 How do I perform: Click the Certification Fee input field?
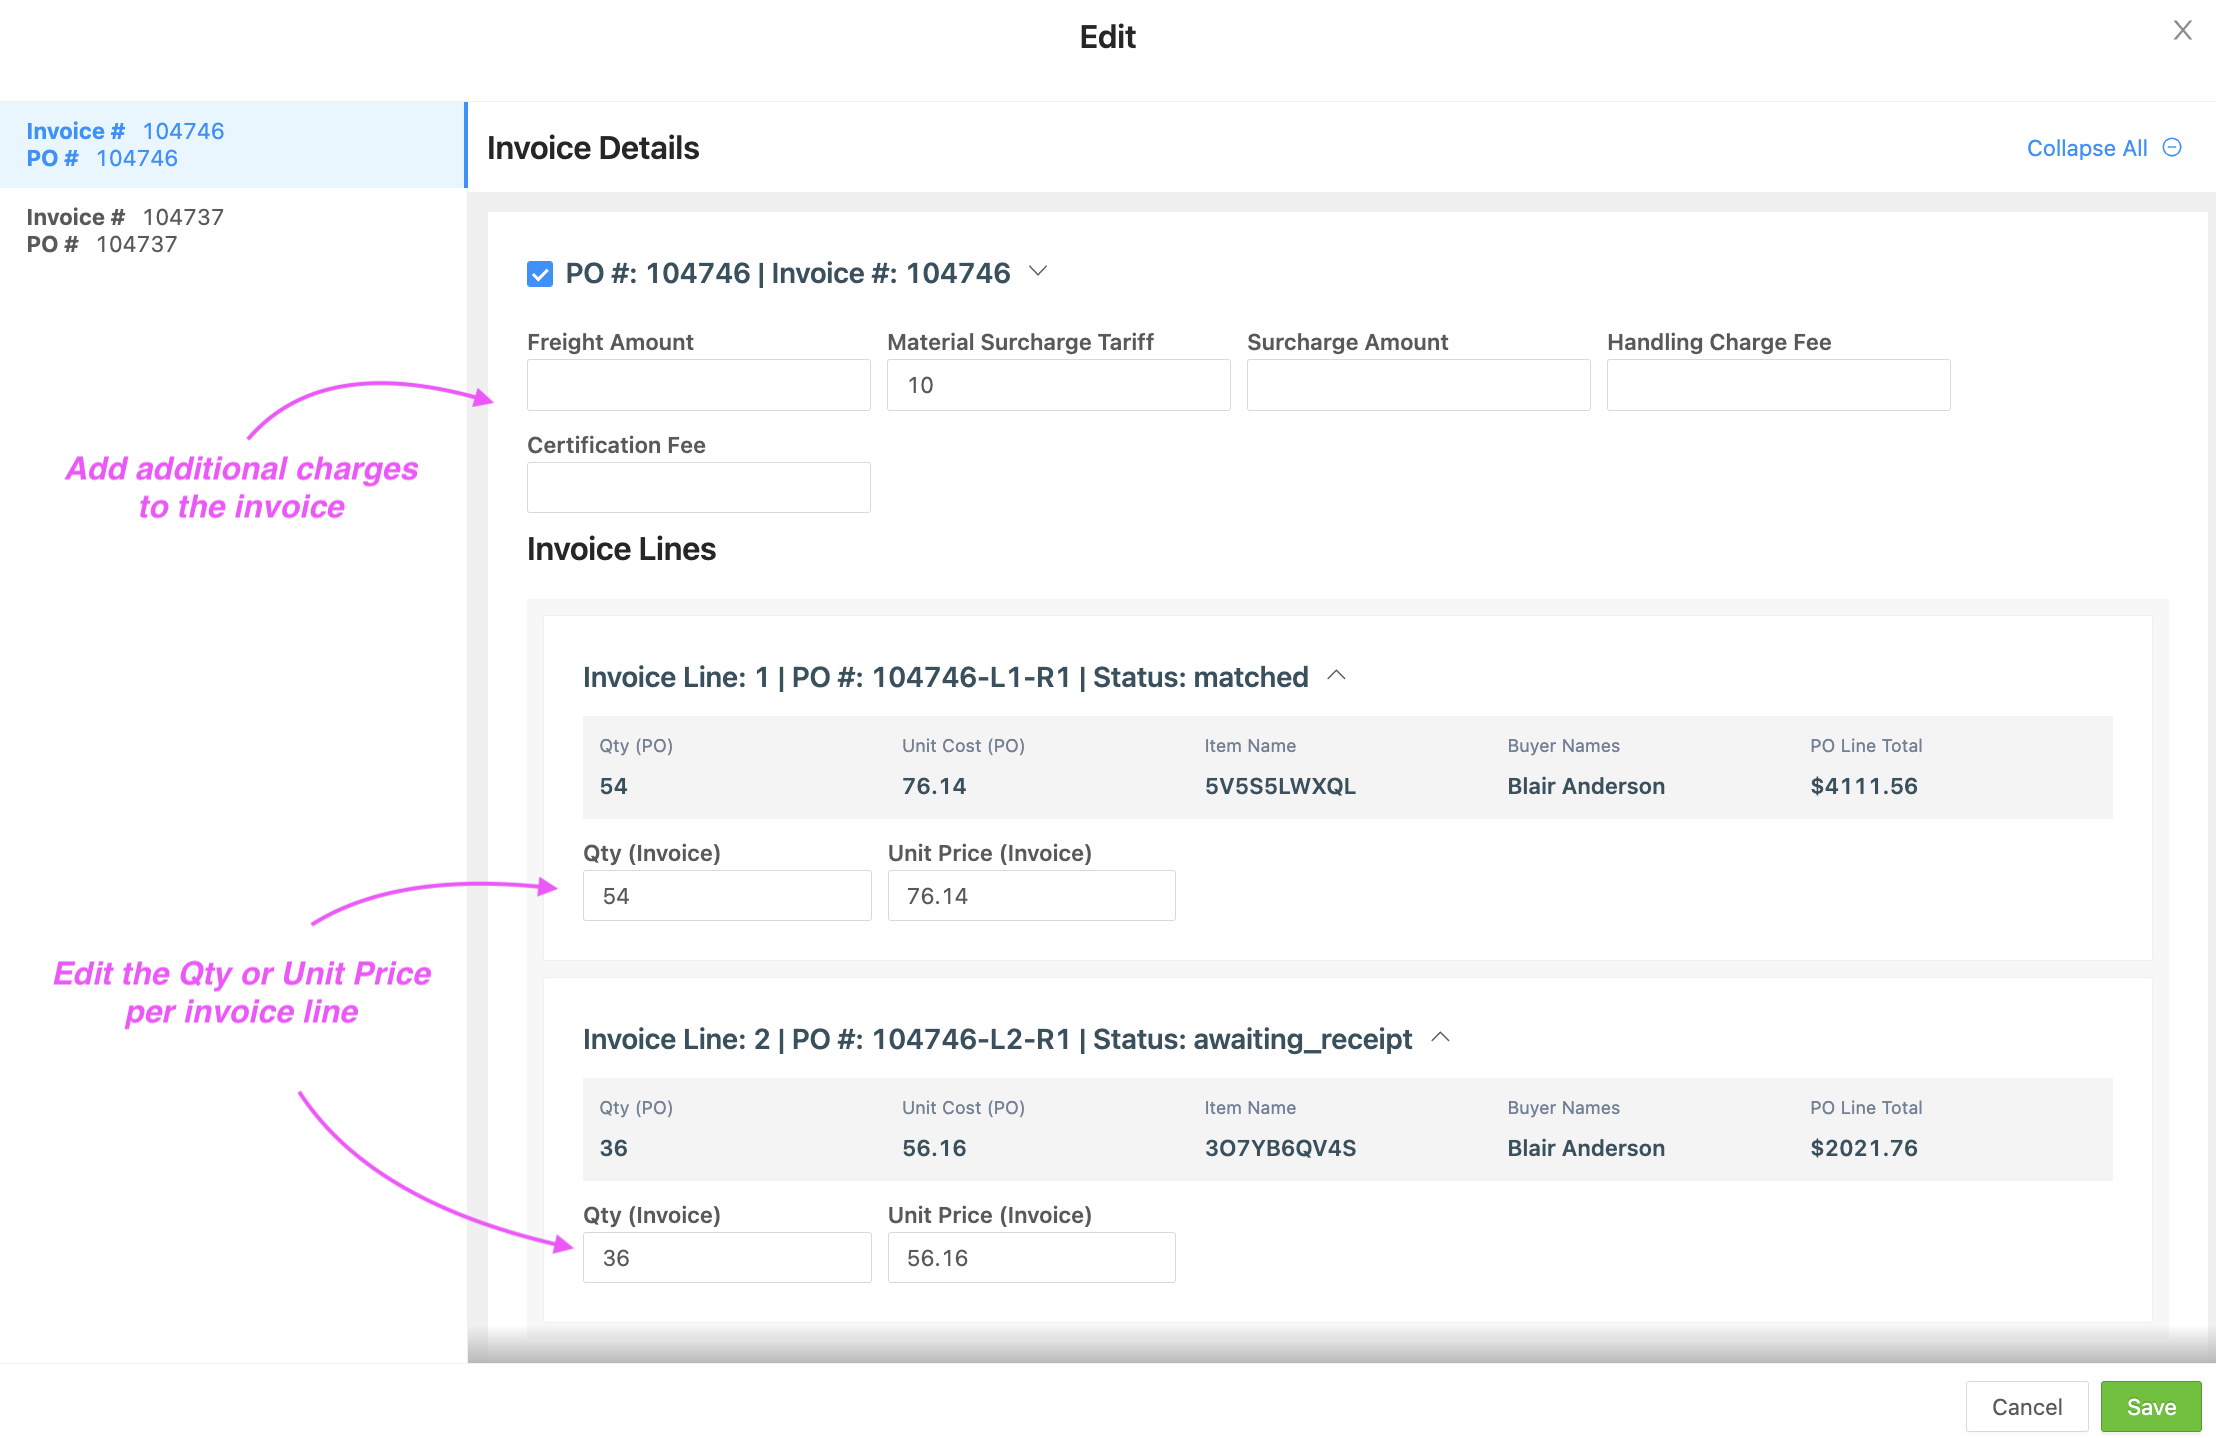tap(699, 488)
